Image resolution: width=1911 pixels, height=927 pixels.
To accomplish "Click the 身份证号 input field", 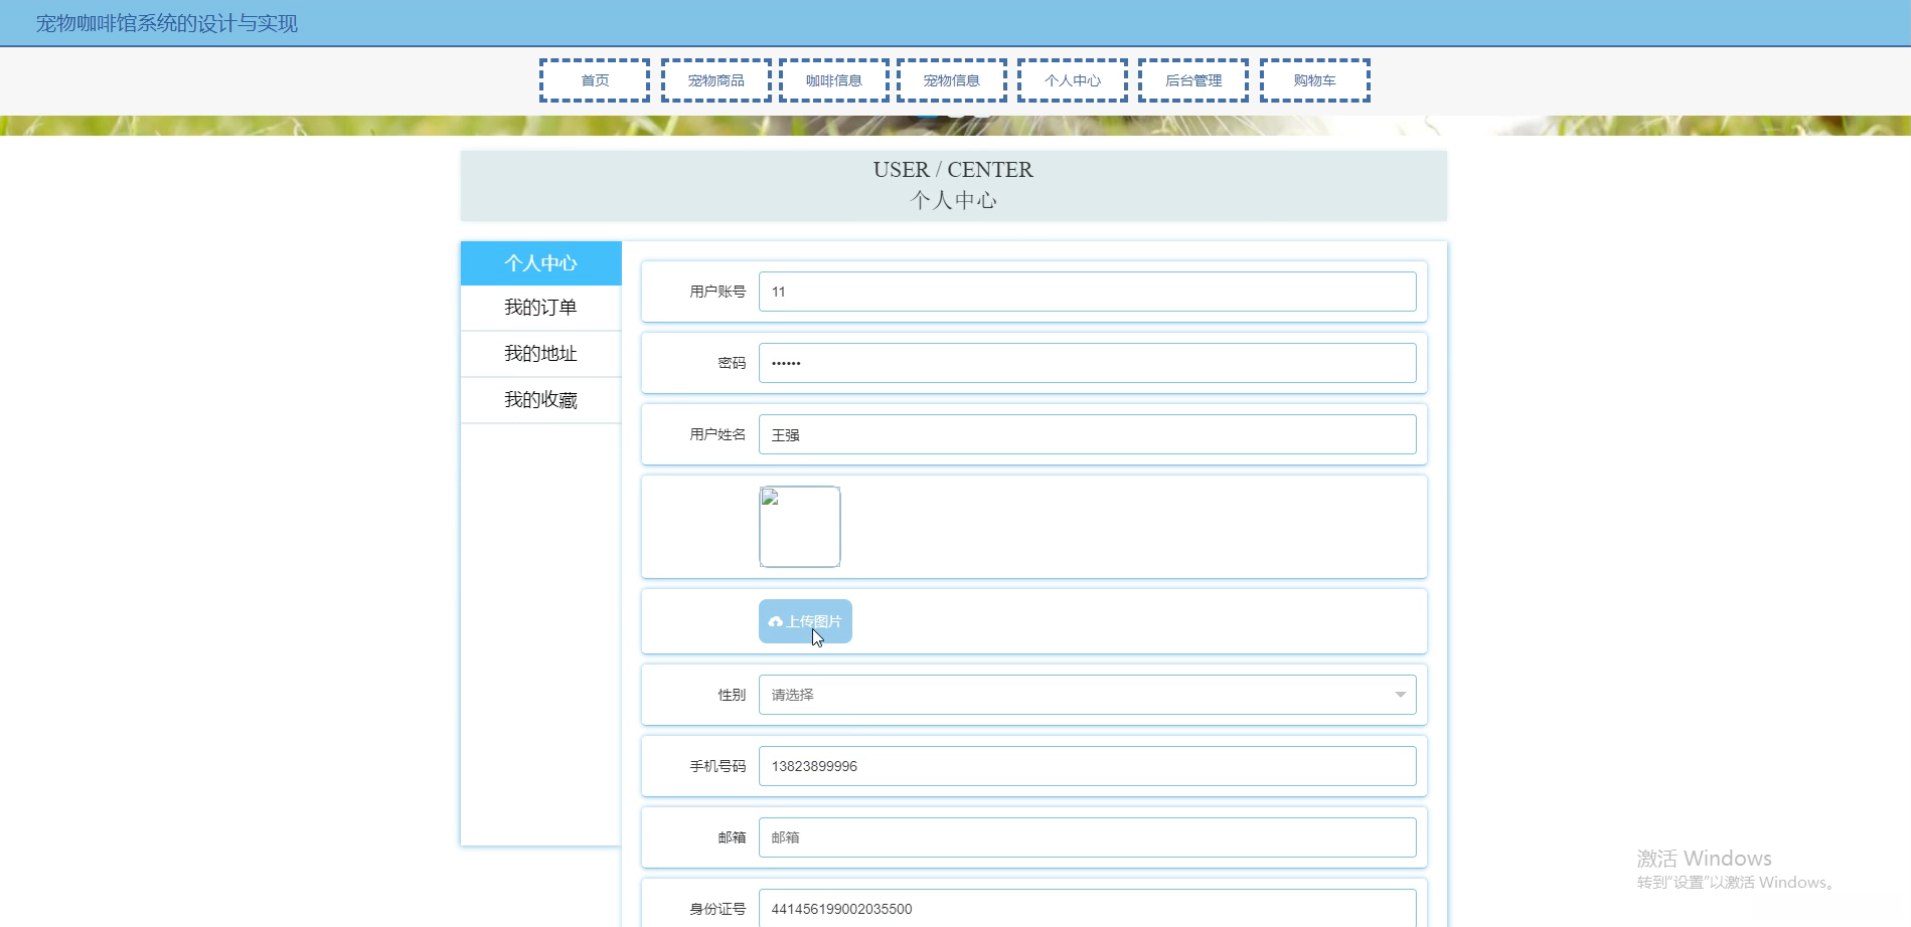I will [1086, 908].
